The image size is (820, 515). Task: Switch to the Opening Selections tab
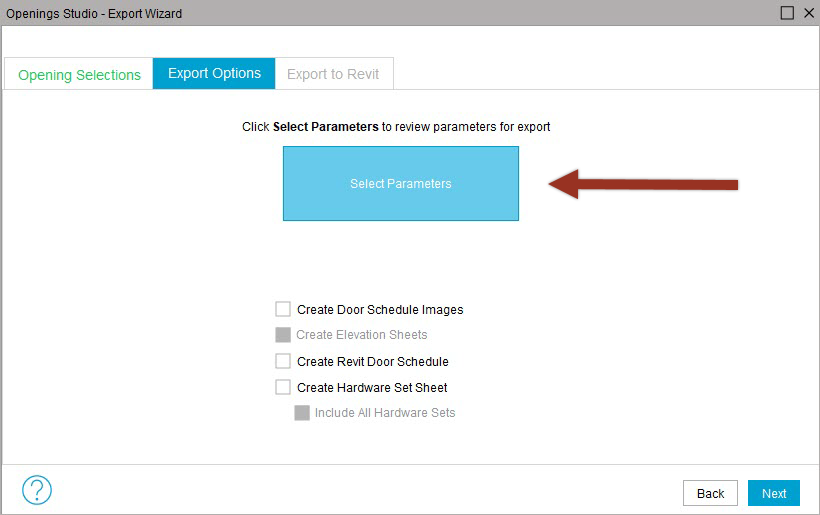(x=79, y=74)
